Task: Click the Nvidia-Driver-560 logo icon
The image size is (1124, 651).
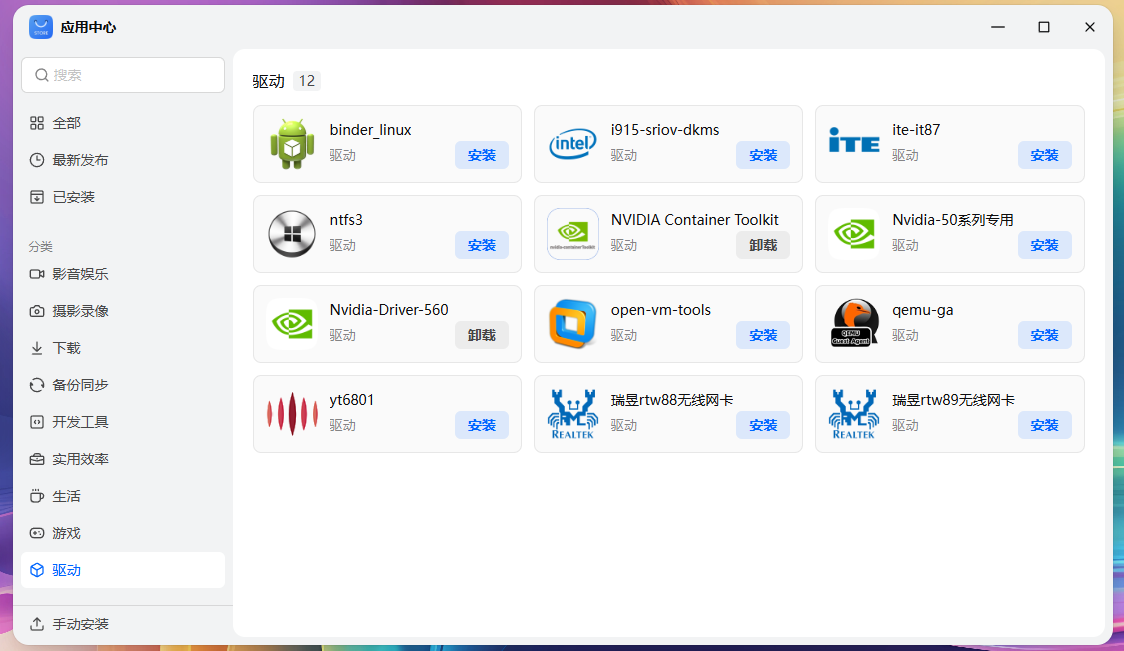Action: click(292, 324)
